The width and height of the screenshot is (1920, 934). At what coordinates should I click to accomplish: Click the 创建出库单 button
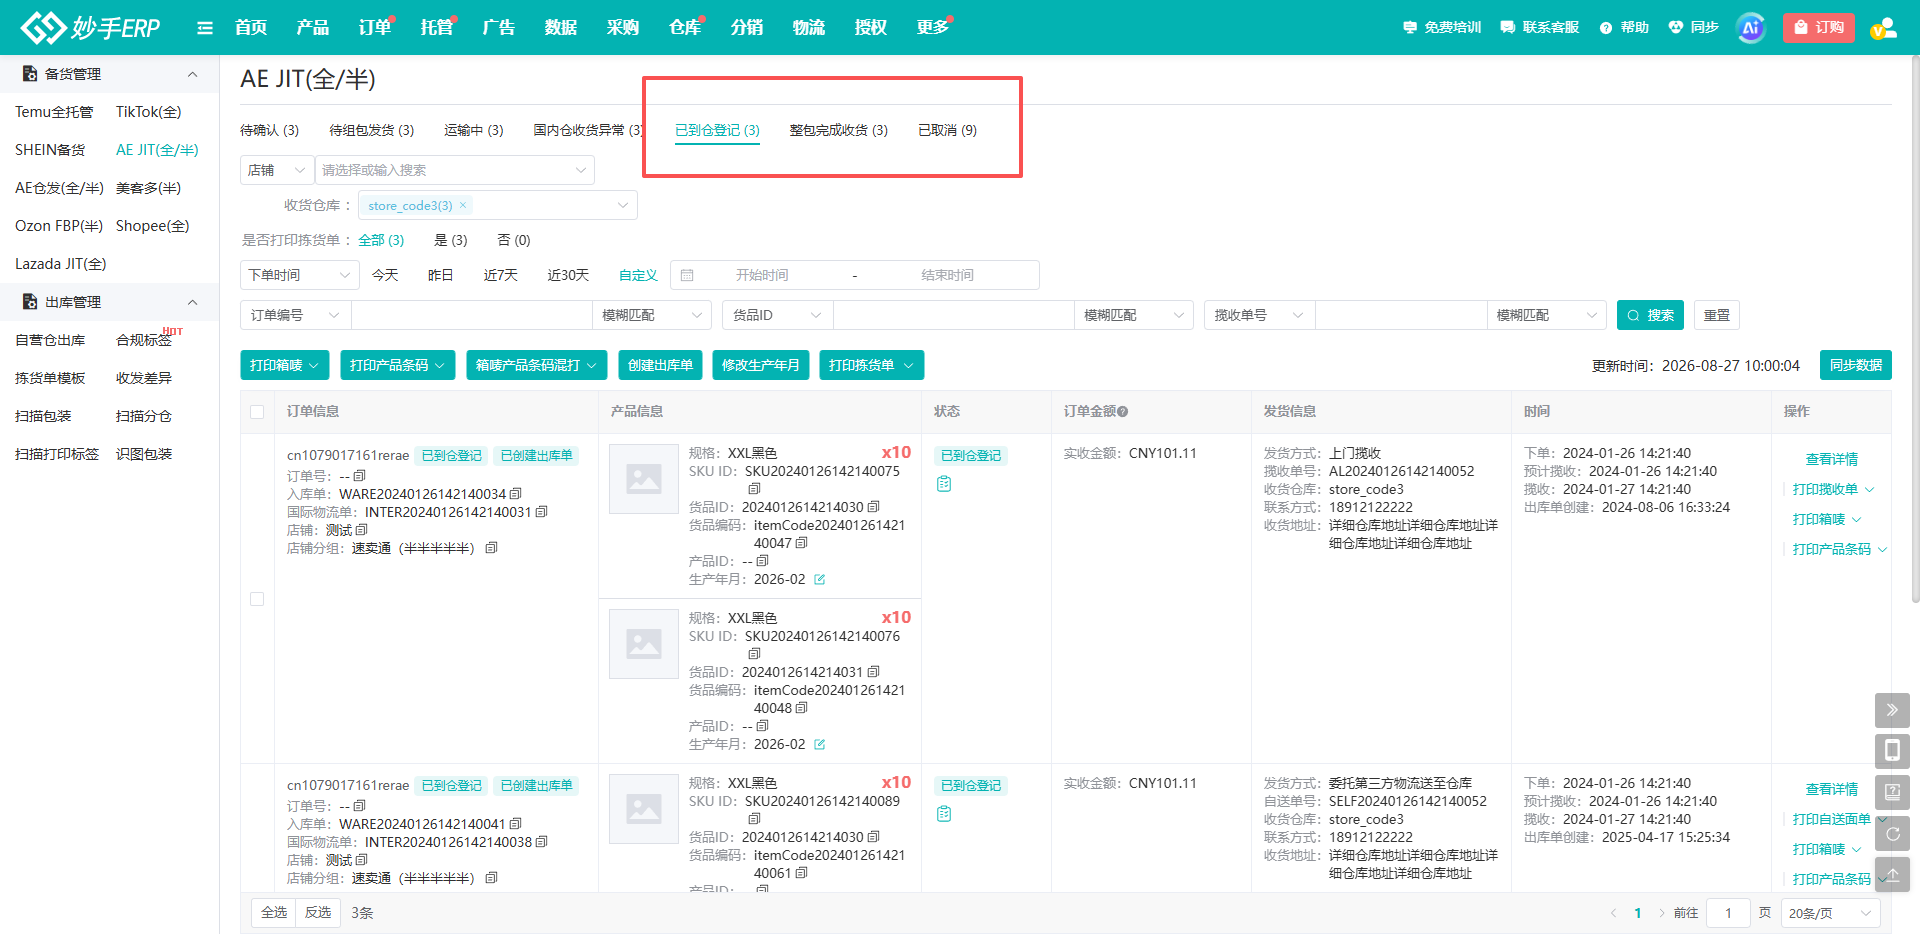click(x=660, y=365)
